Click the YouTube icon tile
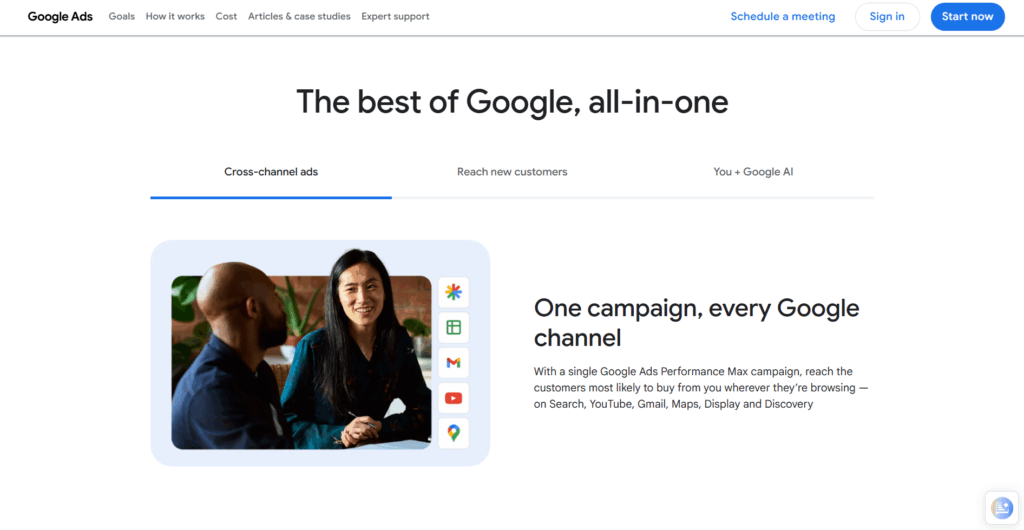Viewport: 1024px width, 530px height. click(x=453, y=398)
